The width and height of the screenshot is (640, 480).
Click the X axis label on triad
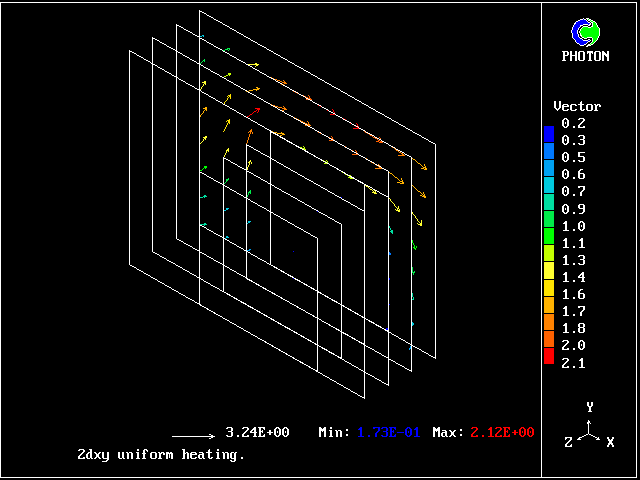coord(610,441)
